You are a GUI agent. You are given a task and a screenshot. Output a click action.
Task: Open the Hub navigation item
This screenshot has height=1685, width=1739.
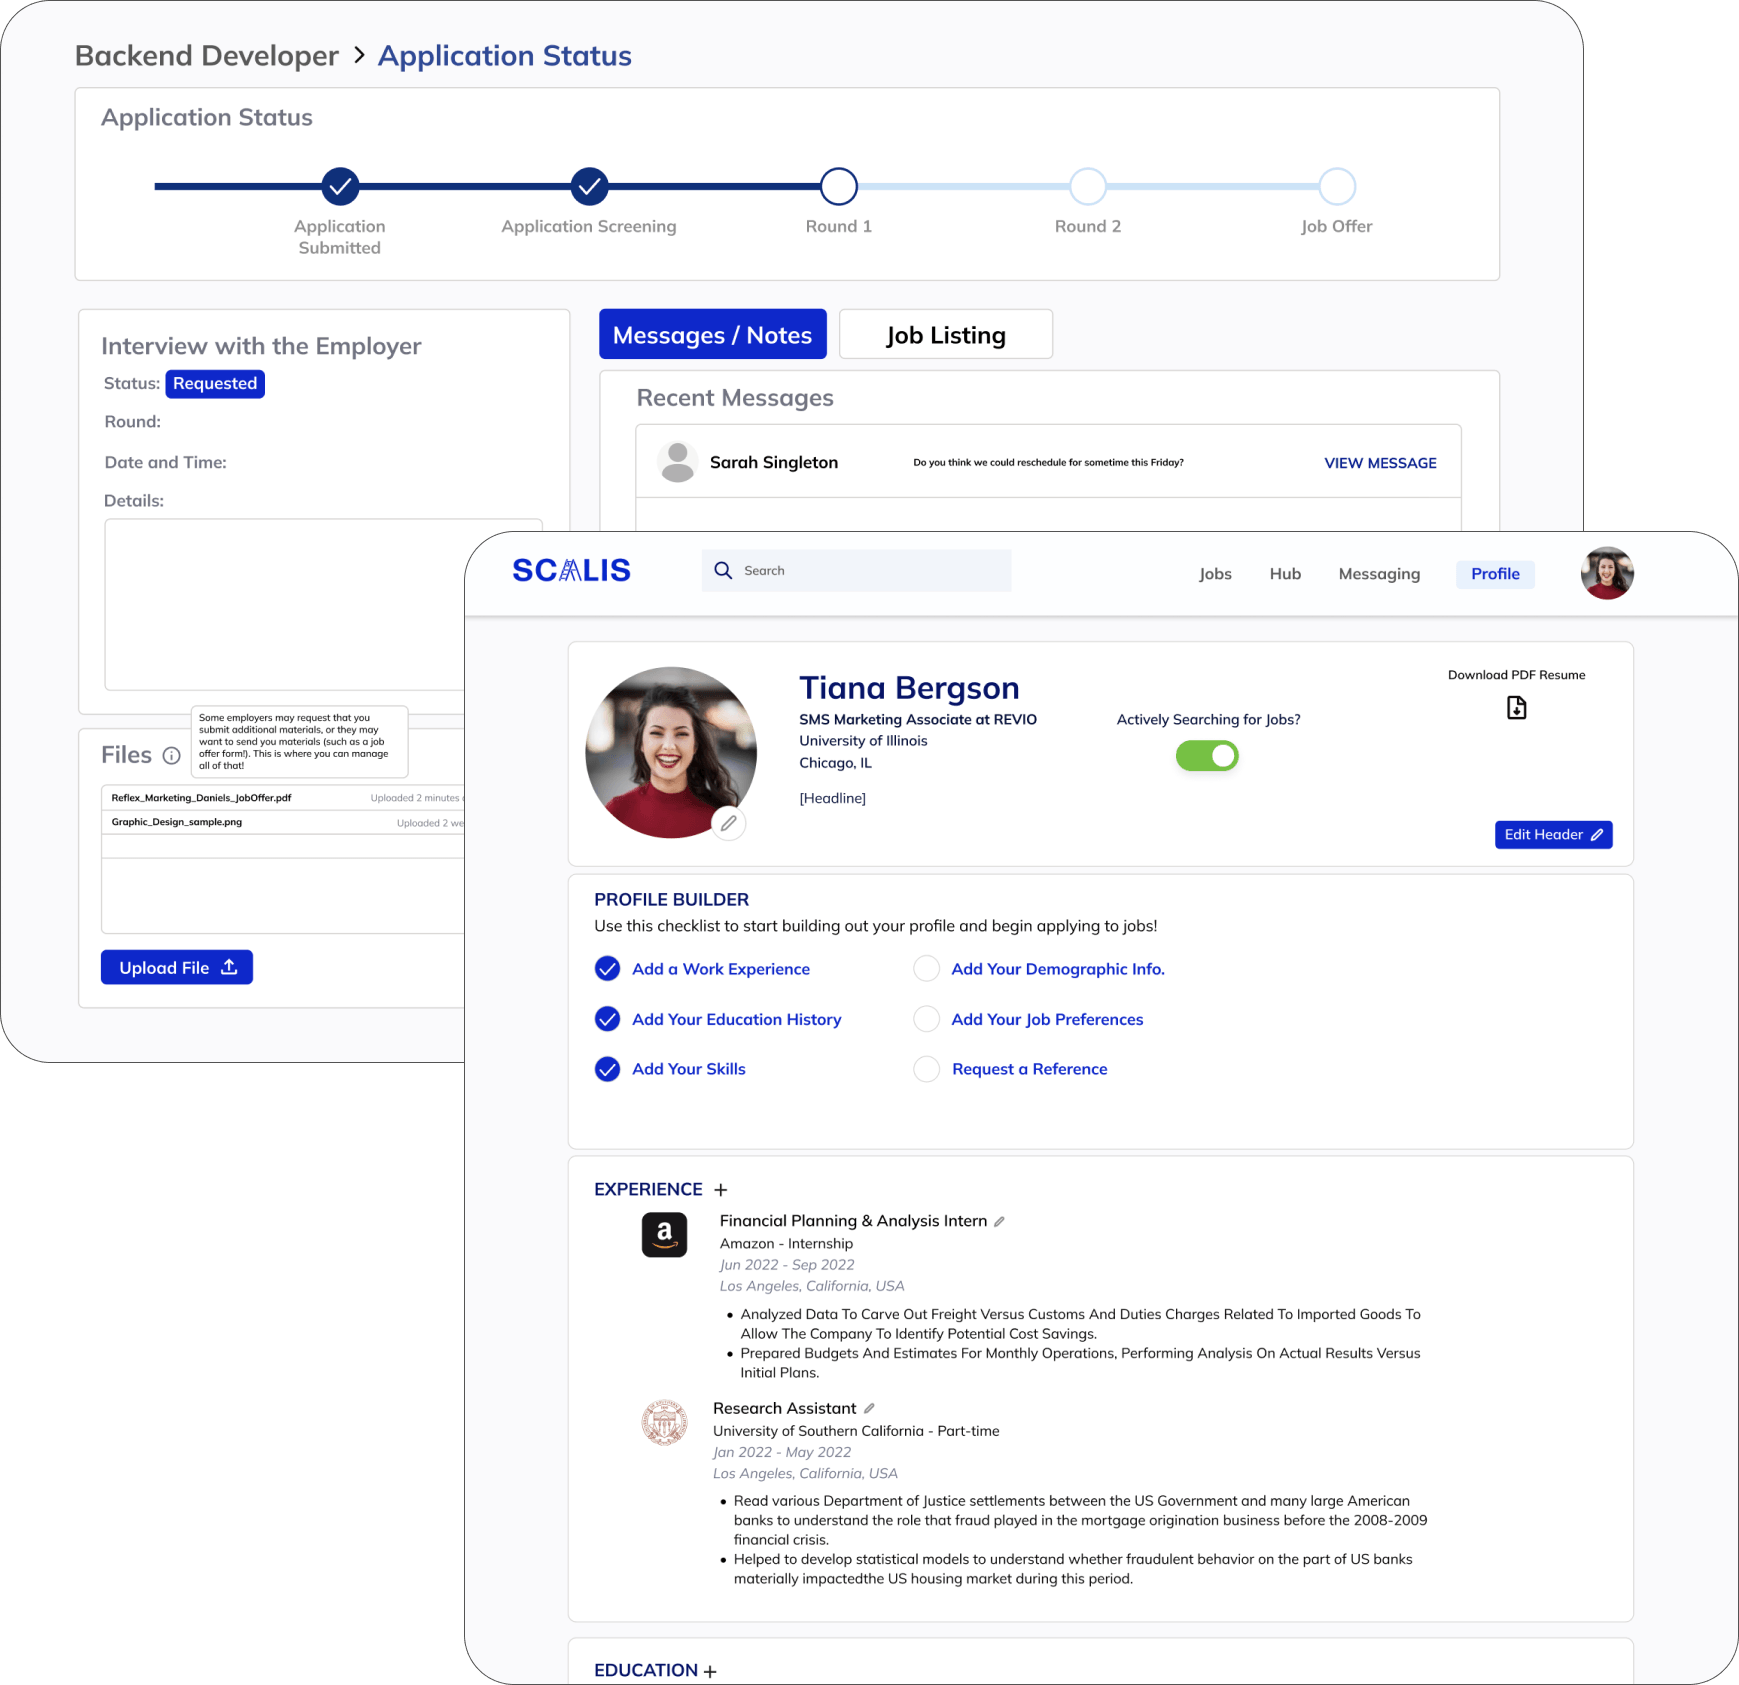point(1285,574)
